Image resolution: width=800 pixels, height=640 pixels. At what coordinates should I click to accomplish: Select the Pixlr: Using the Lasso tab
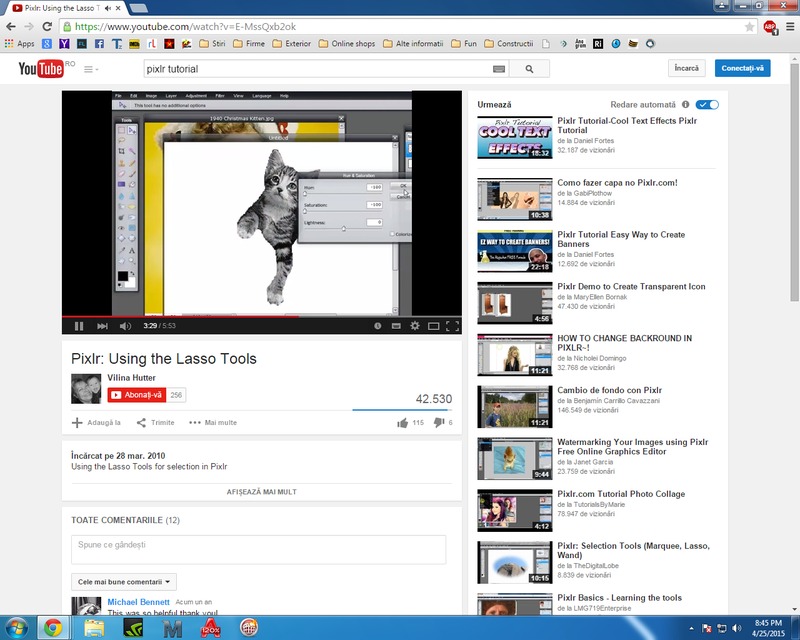pos(61,8)
